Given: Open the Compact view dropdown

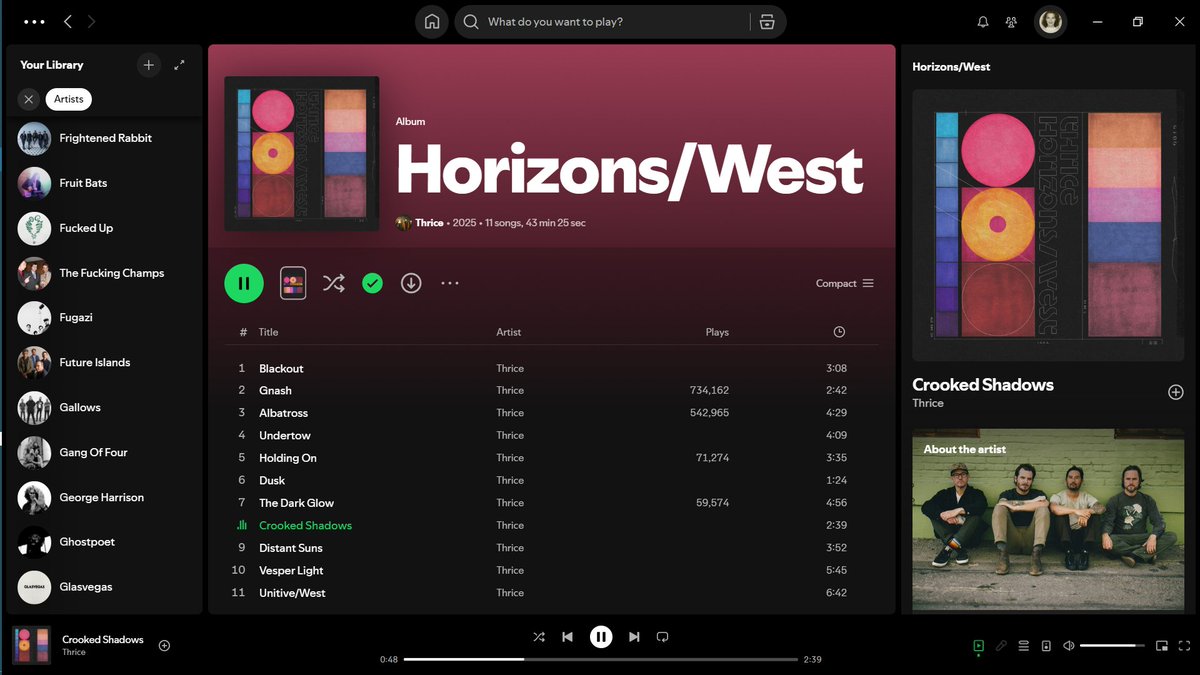Looking at the screenshot, I should coord(844,283).
